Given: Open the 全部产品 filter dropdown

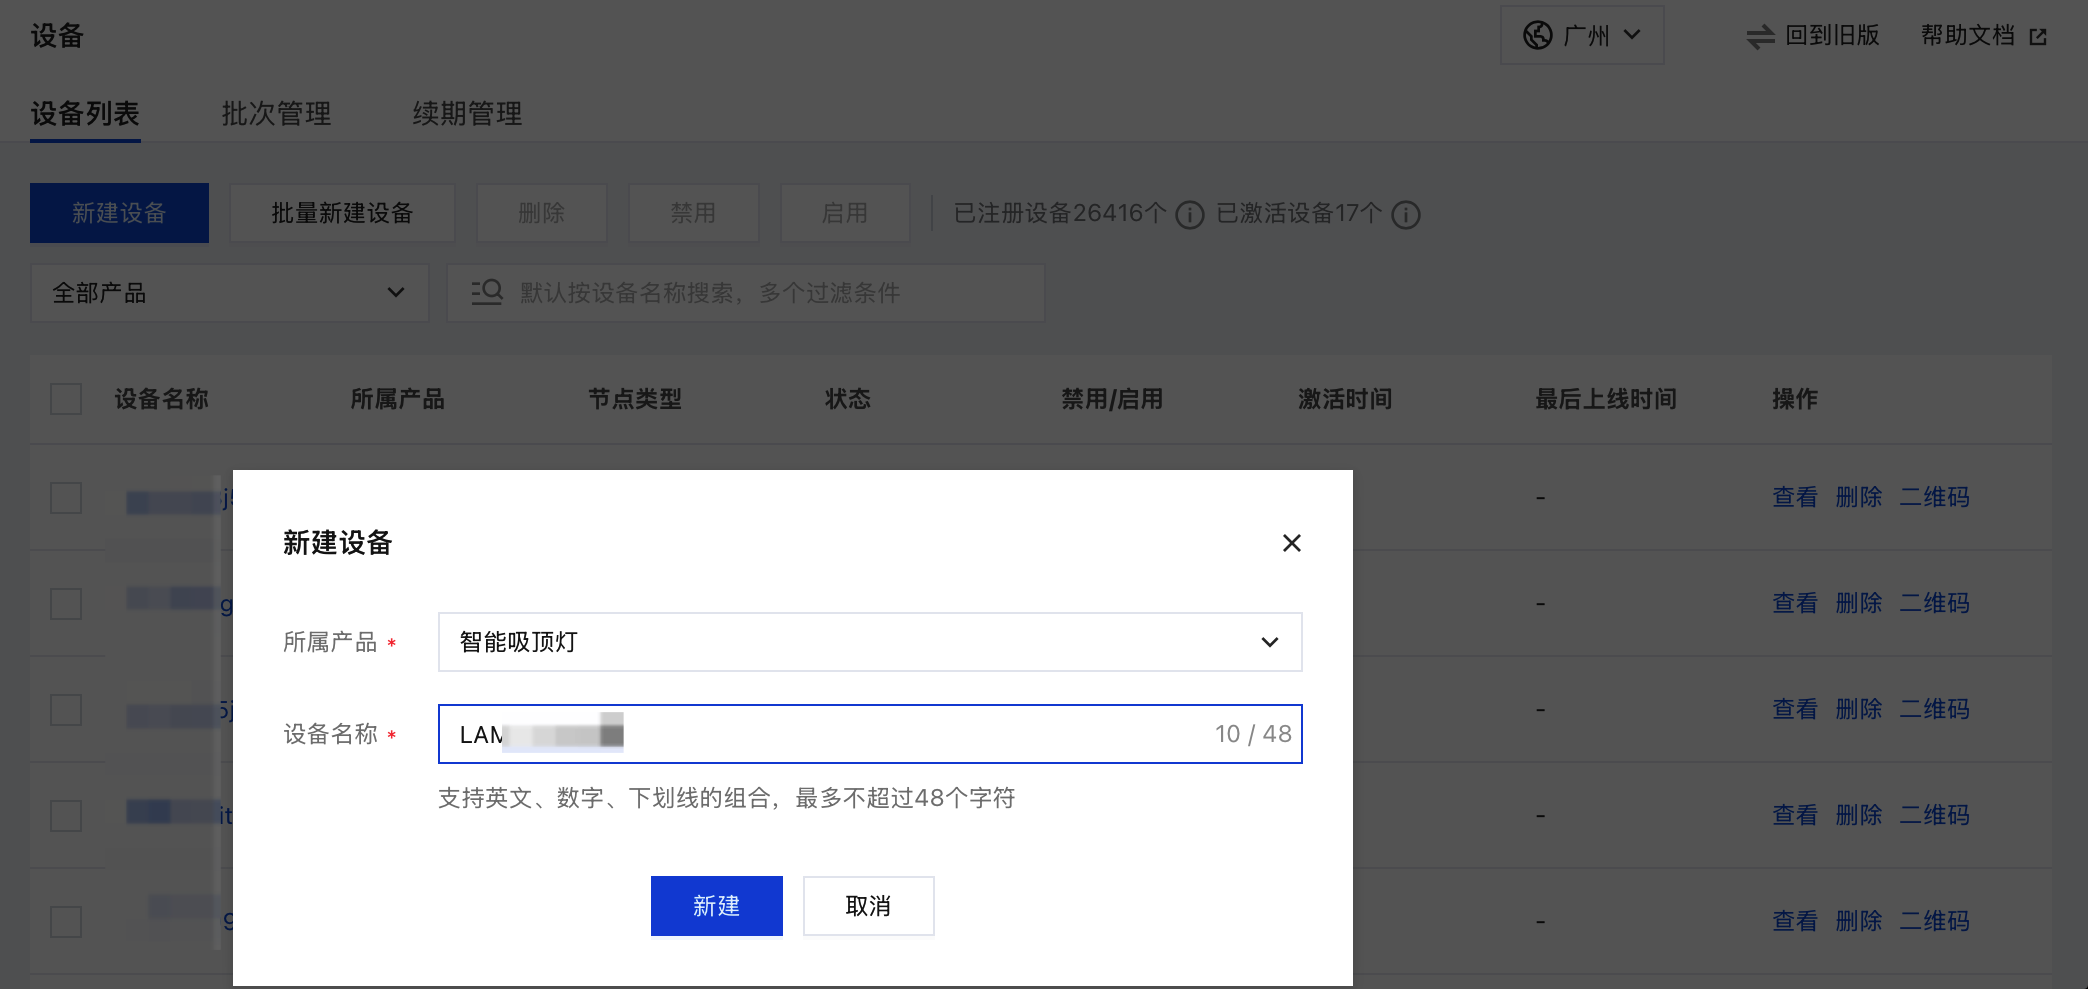Looking at the screenshot, I should click(229, 293).
